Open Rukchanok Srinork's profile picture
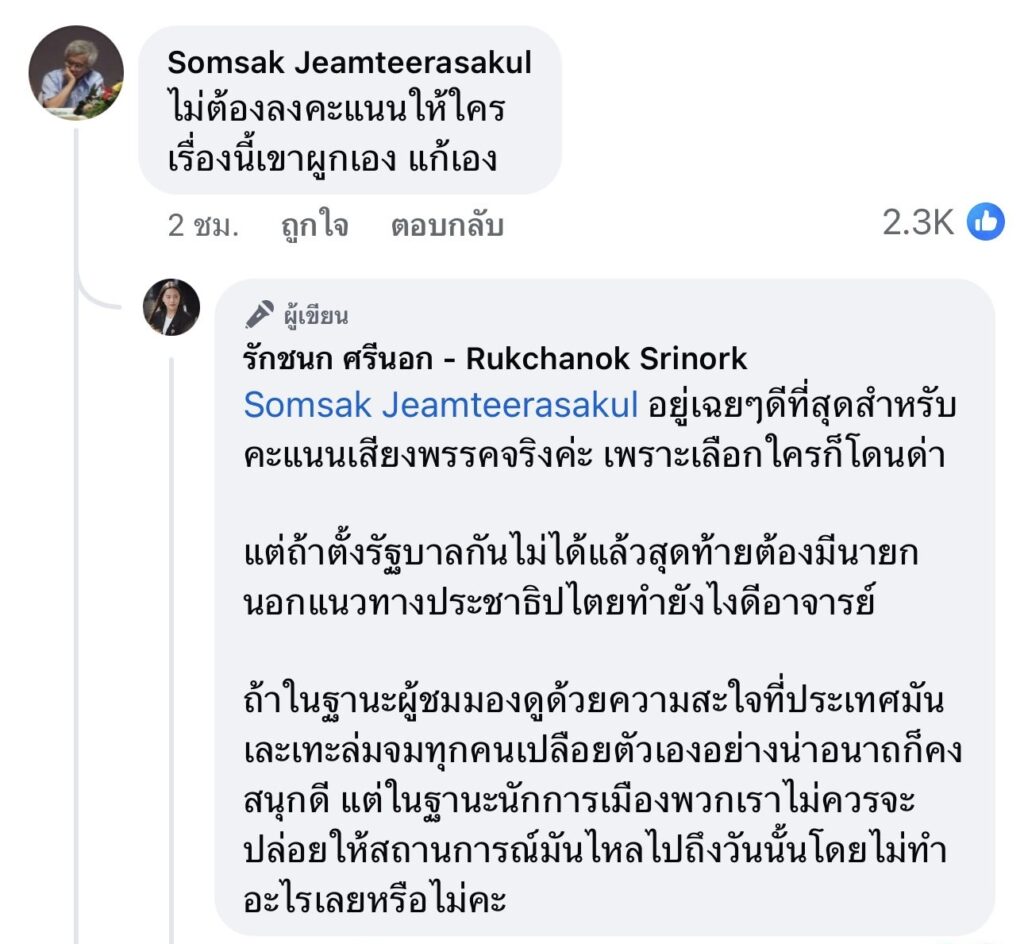 (172, 307)
